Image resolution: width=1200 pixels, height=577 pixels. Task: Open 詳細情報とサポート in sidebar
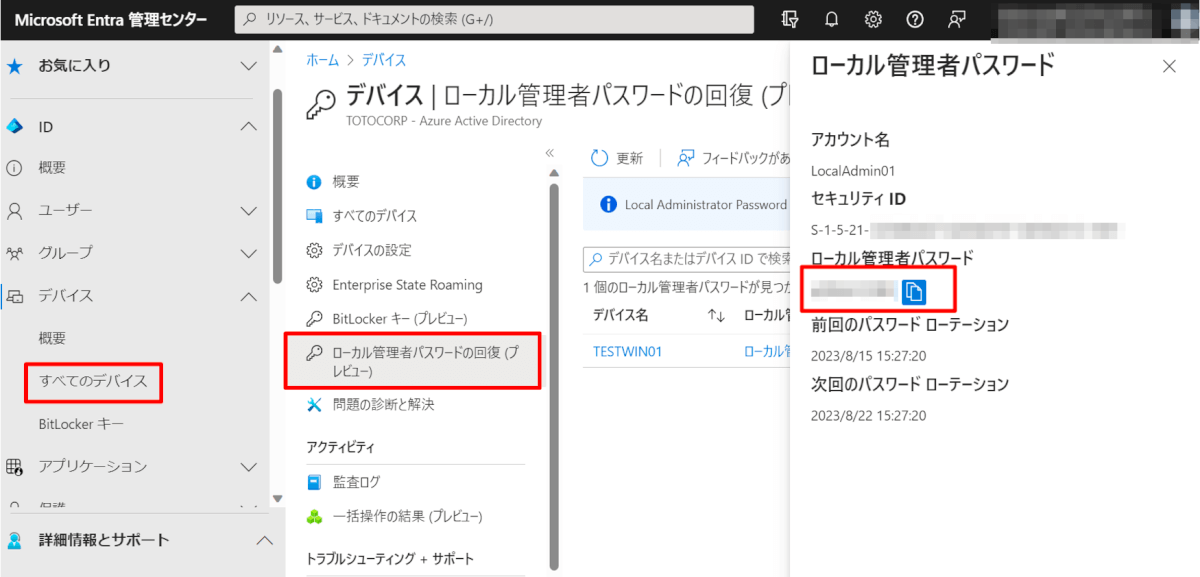click(x=104, y=540)
